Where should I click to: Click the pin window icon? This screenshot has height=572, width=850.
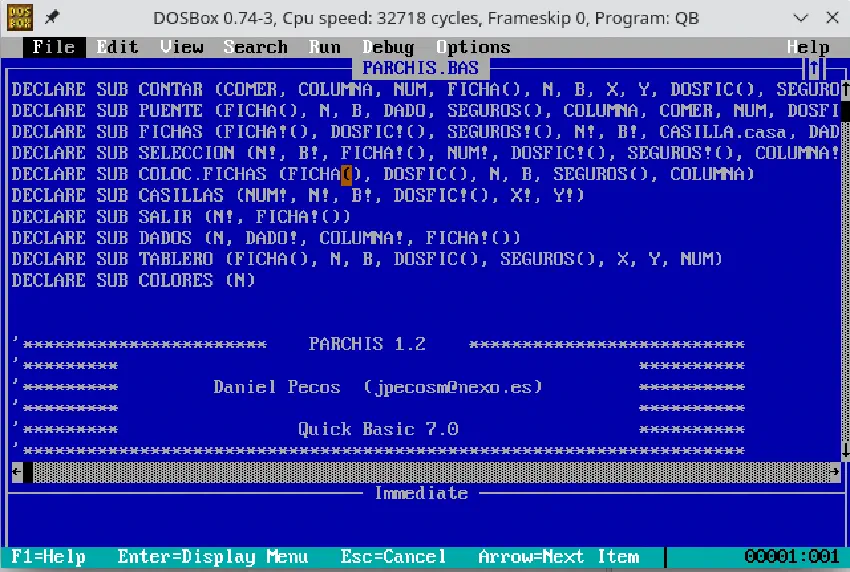[52, 18]
